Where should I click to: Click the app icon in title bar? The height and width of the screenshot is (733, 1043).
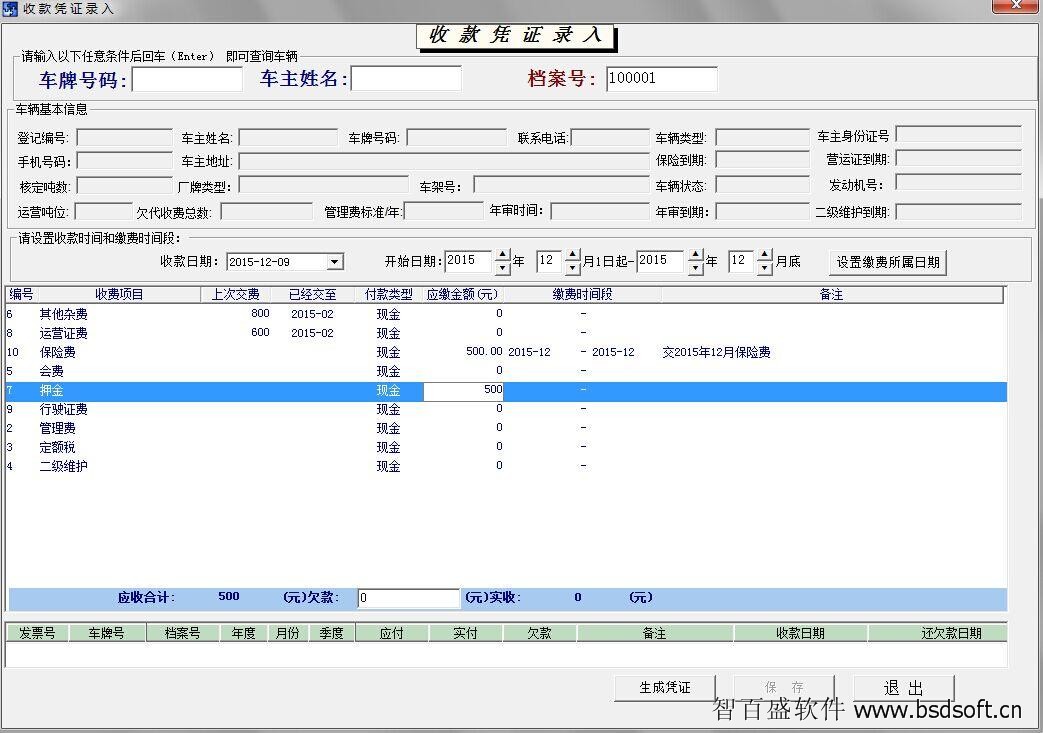coord(10,8)
